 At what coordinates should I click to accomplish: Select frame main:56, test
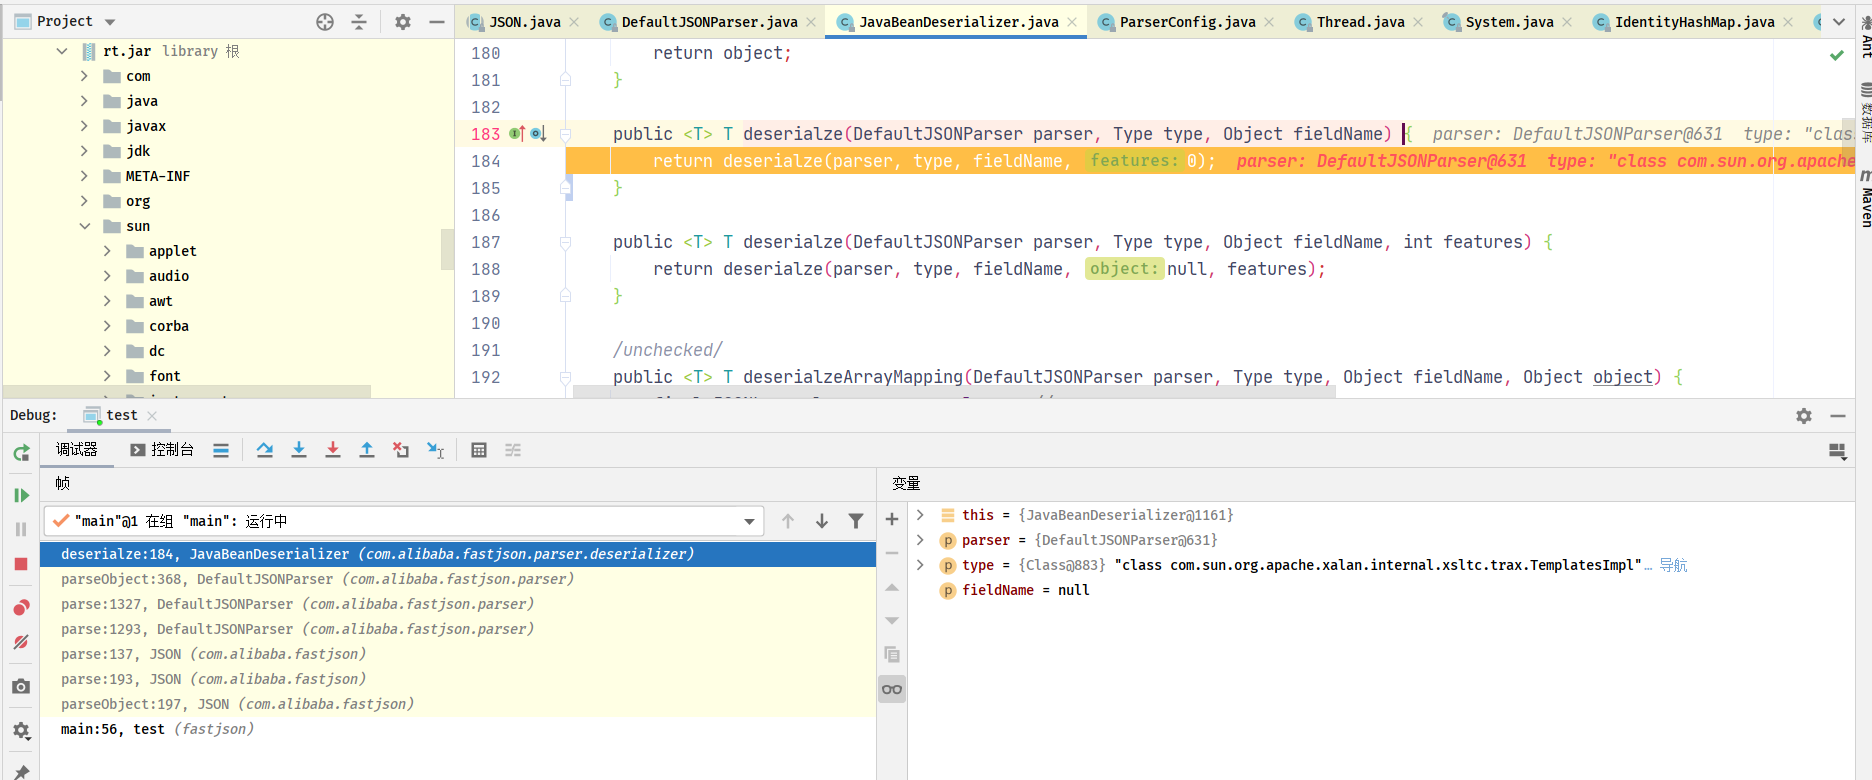(458, 729)
